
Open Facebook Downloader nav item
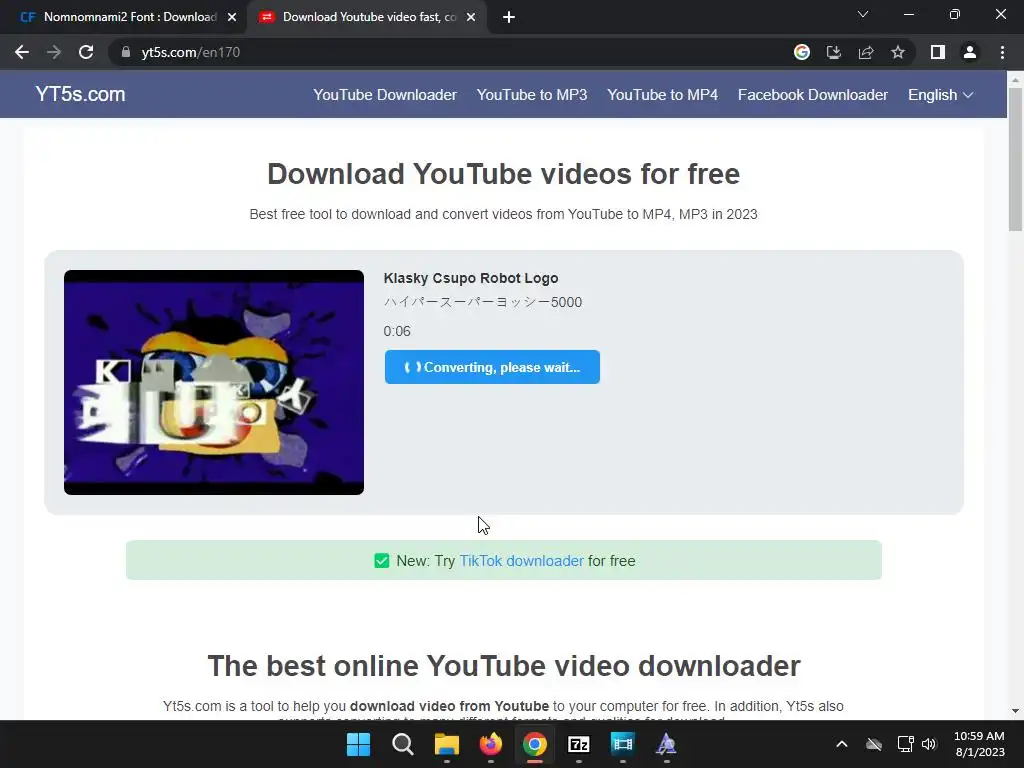(813, 95)
